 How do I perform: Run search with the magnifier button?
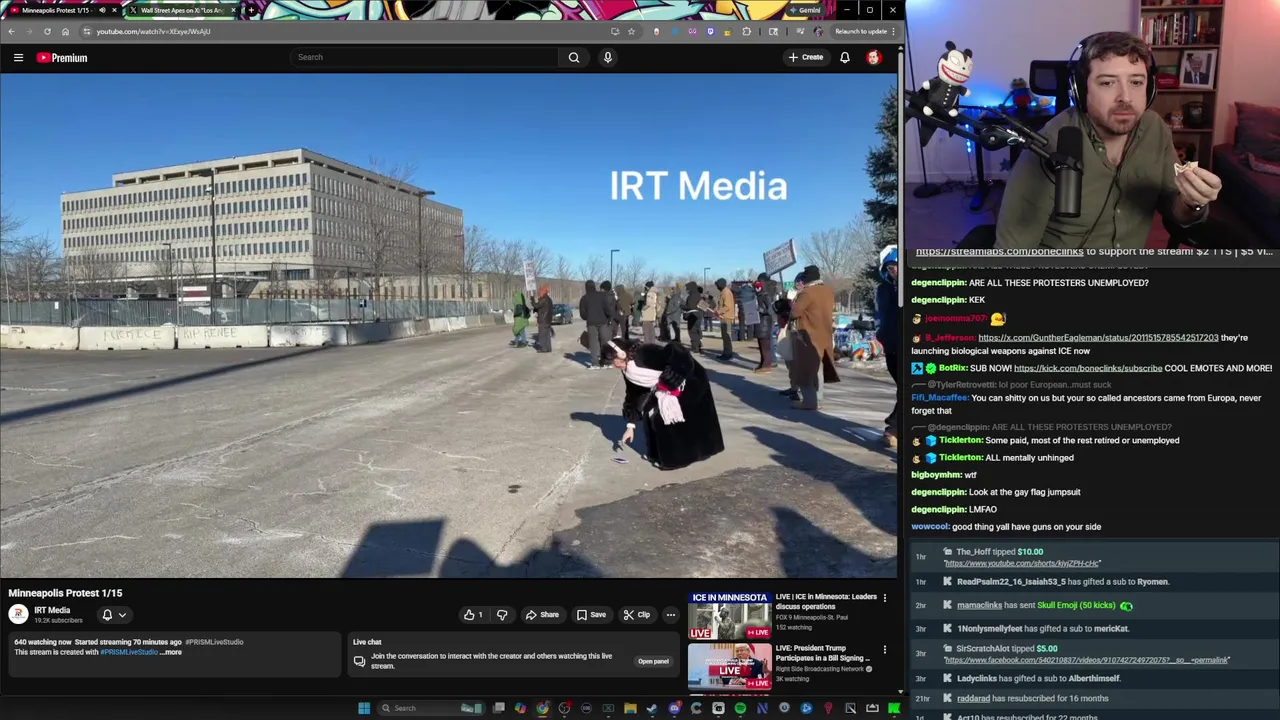[574, 57]
